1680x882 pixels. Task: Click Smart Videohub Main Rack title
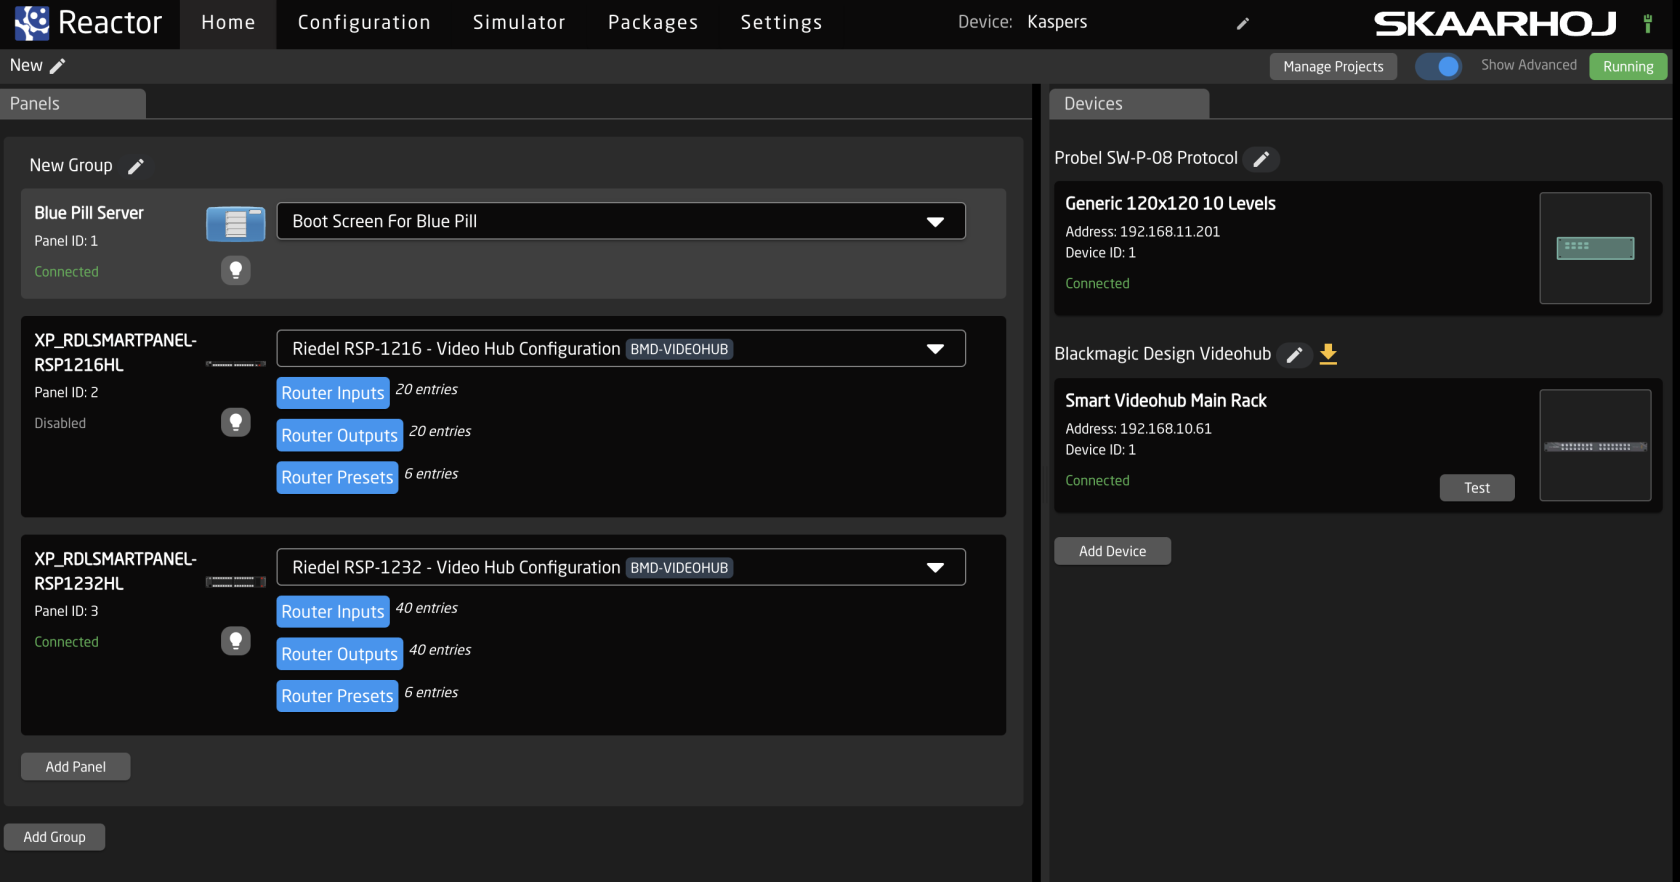[1166, 401]
